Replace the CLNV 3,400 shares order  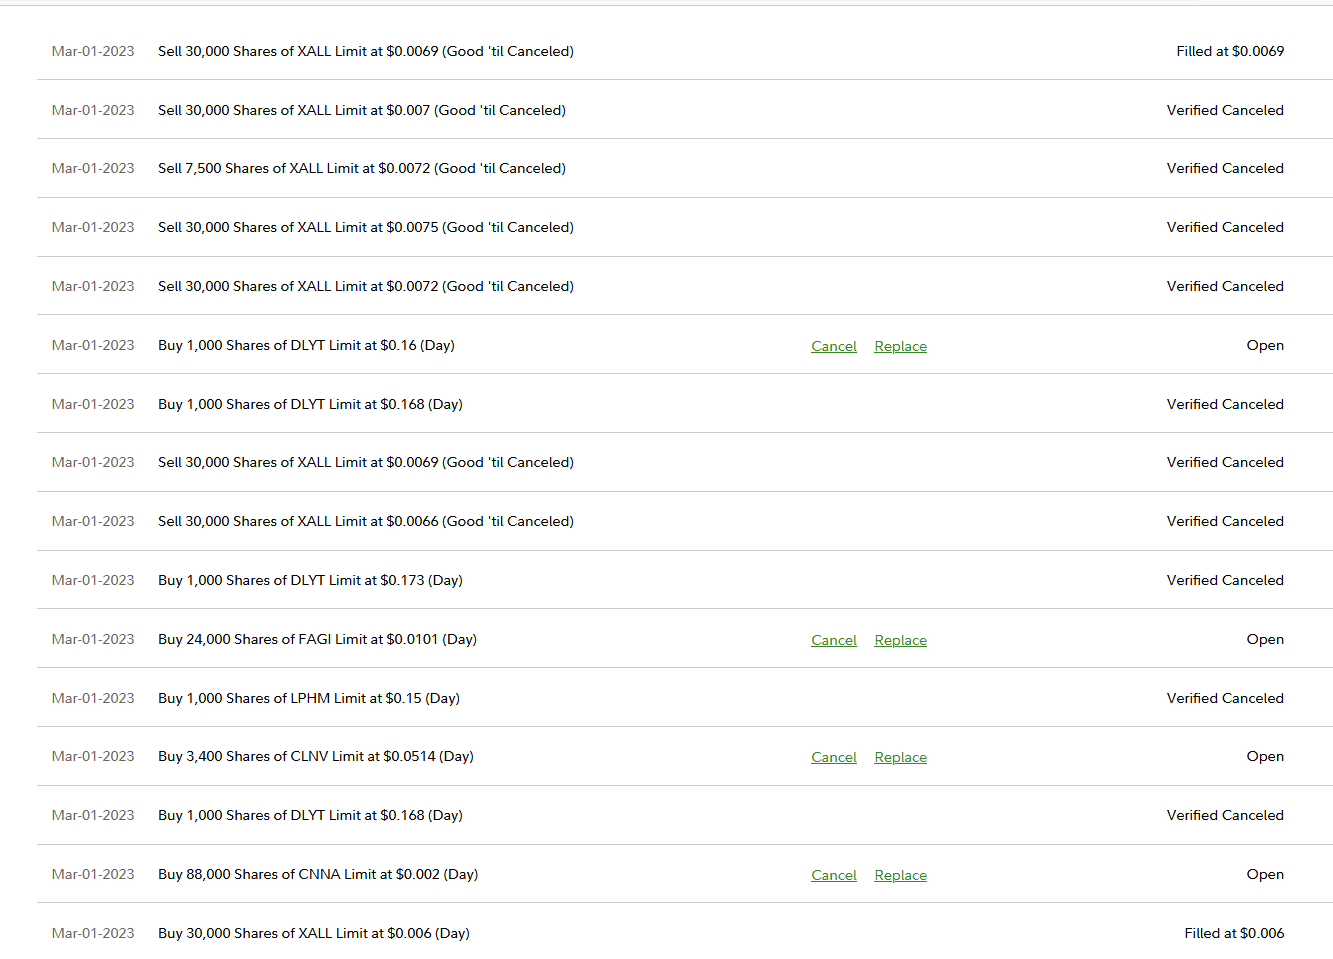tap(900, 757)
